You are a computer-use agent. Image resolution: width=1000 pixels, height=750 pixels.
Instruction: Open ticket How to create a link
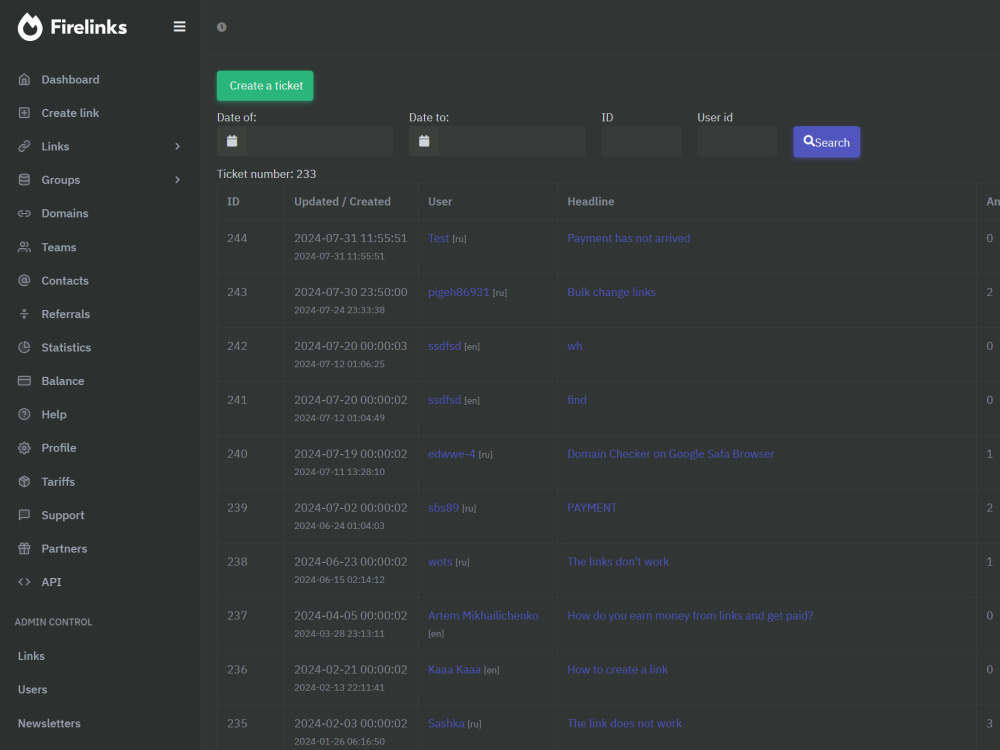(x=617, y=670)
